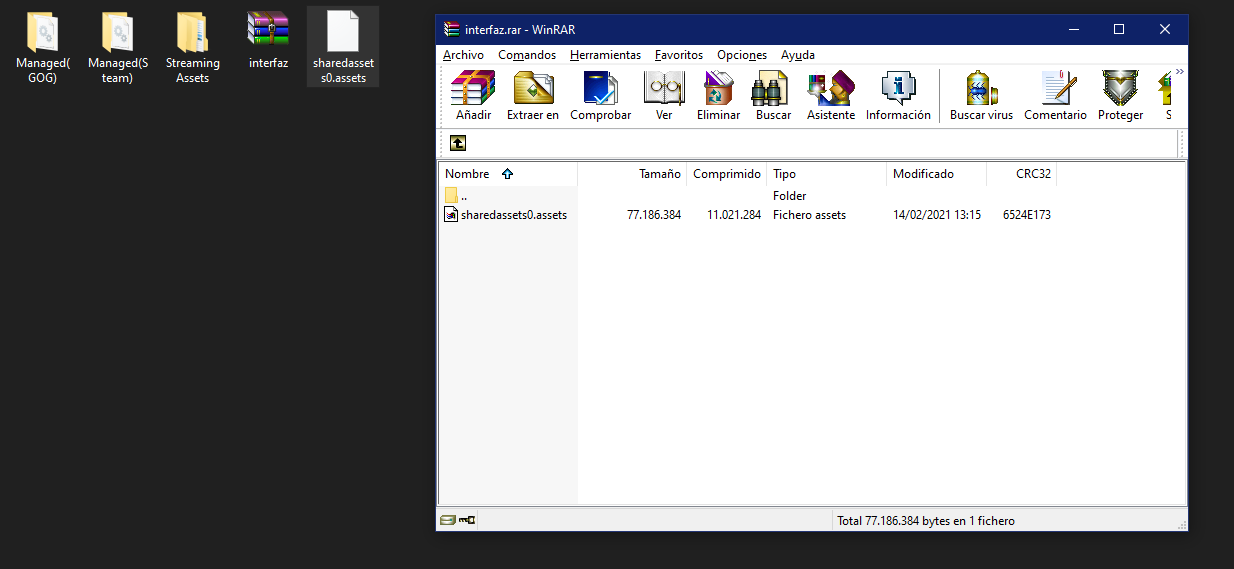
Task: Click the Ver file icon
Action: (664, 88)
